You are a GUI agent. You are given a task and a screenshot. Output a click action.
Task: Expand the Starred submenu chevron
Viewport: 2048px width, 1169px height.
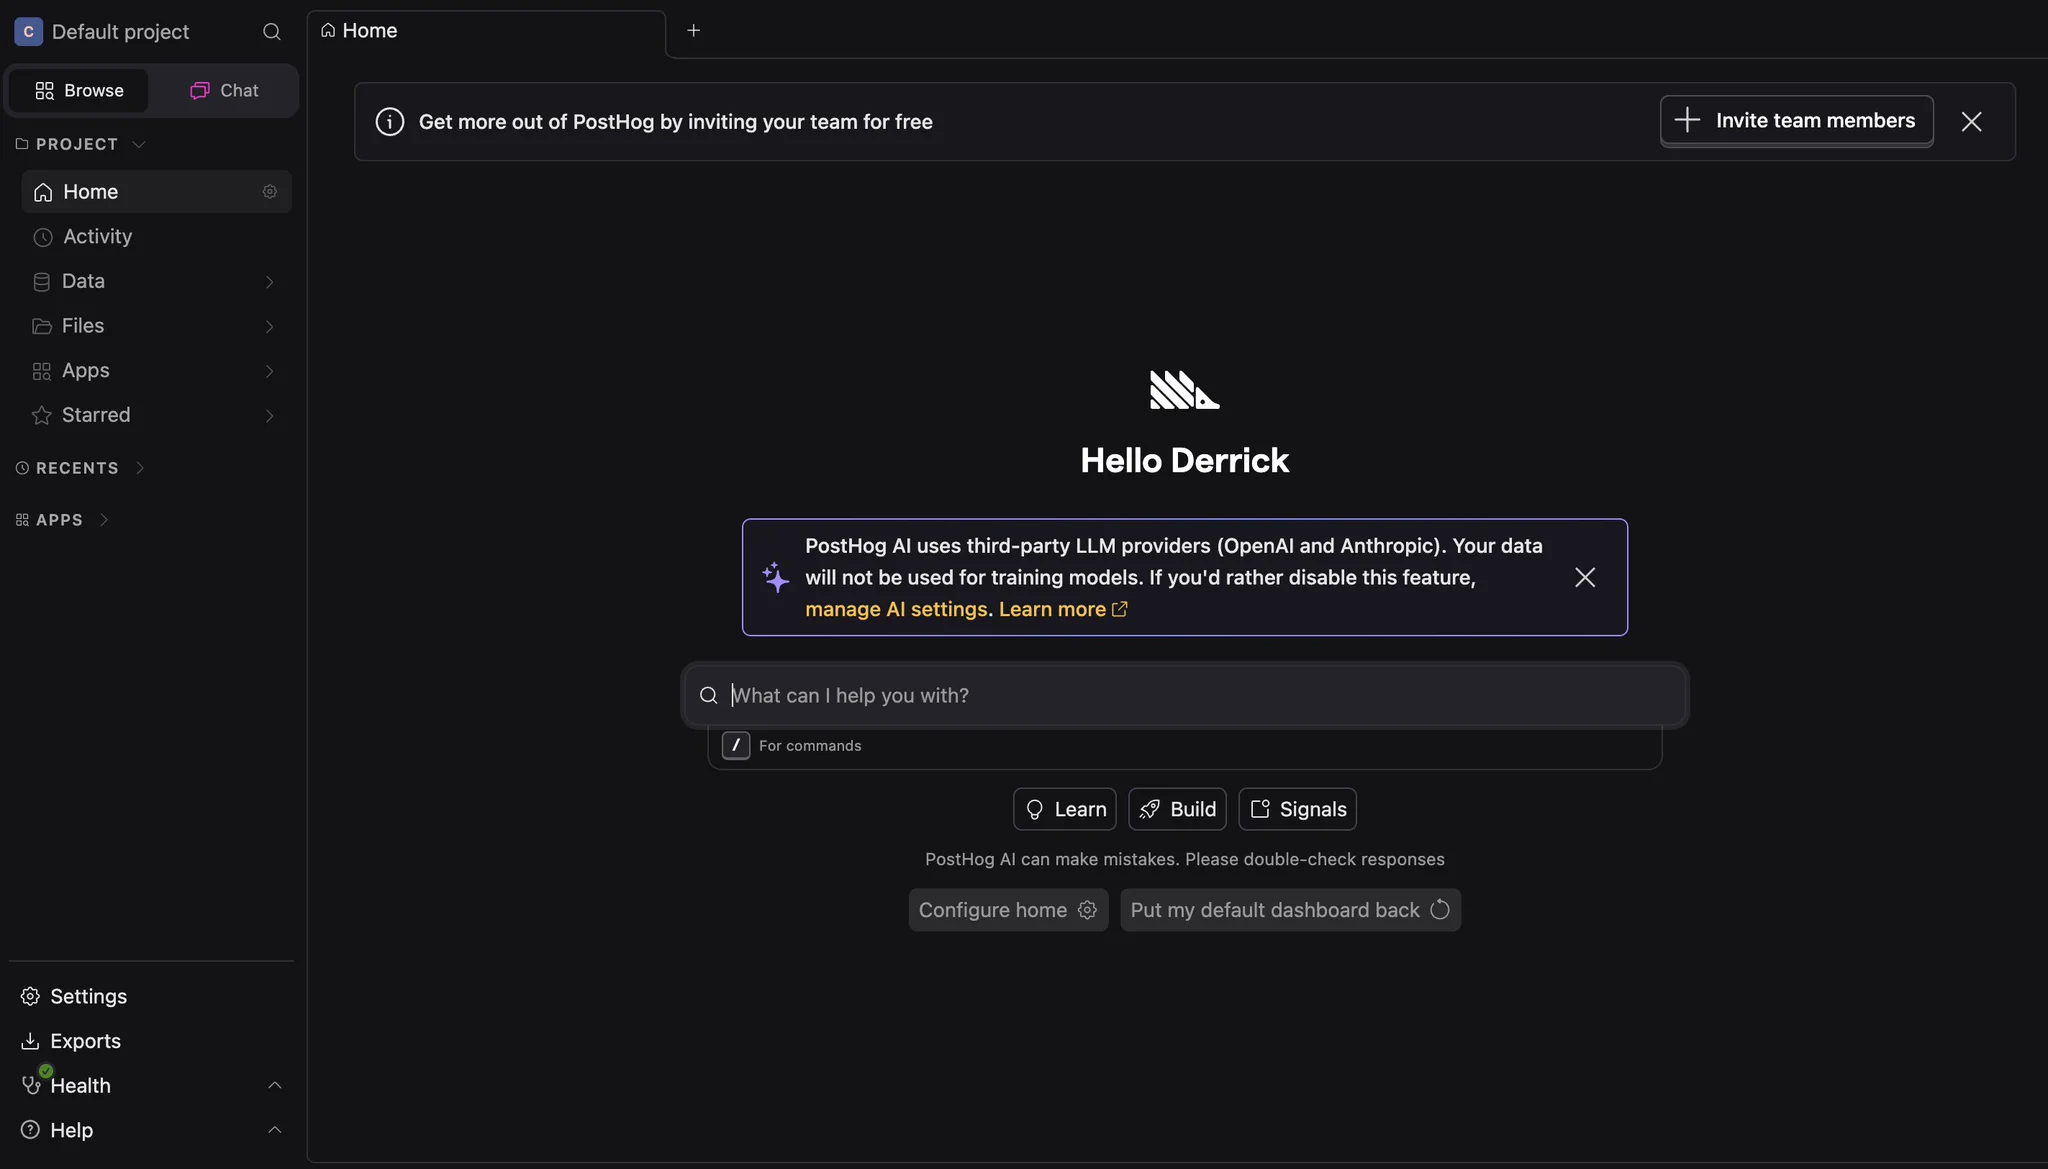pos(269,416)
